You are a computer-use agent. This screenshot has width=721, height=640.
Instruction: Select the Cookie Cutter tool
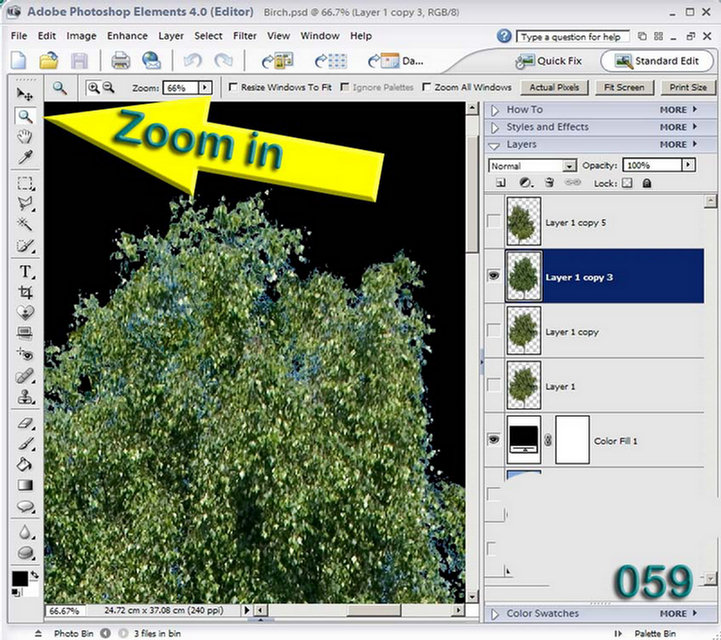tap(25, 313)
